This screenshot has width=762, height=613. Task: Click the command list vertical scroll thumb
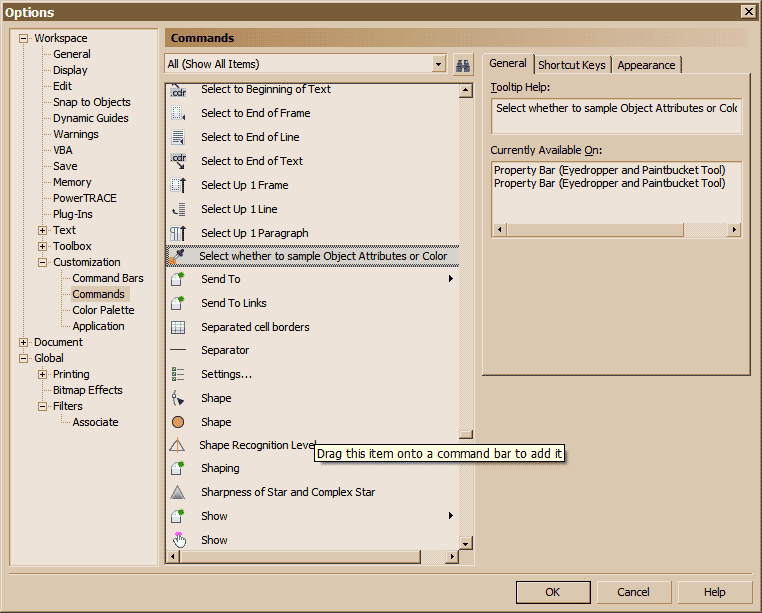click(x=466, y=435)
